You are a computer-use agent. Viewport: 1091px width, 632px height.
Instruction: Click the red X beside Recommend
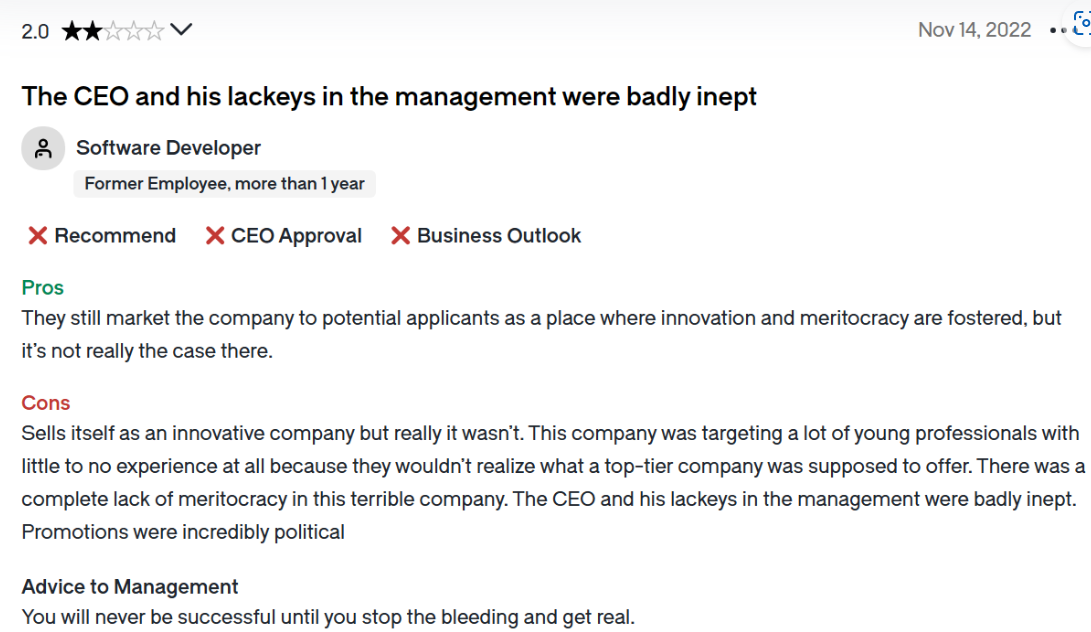pos(38,236)
